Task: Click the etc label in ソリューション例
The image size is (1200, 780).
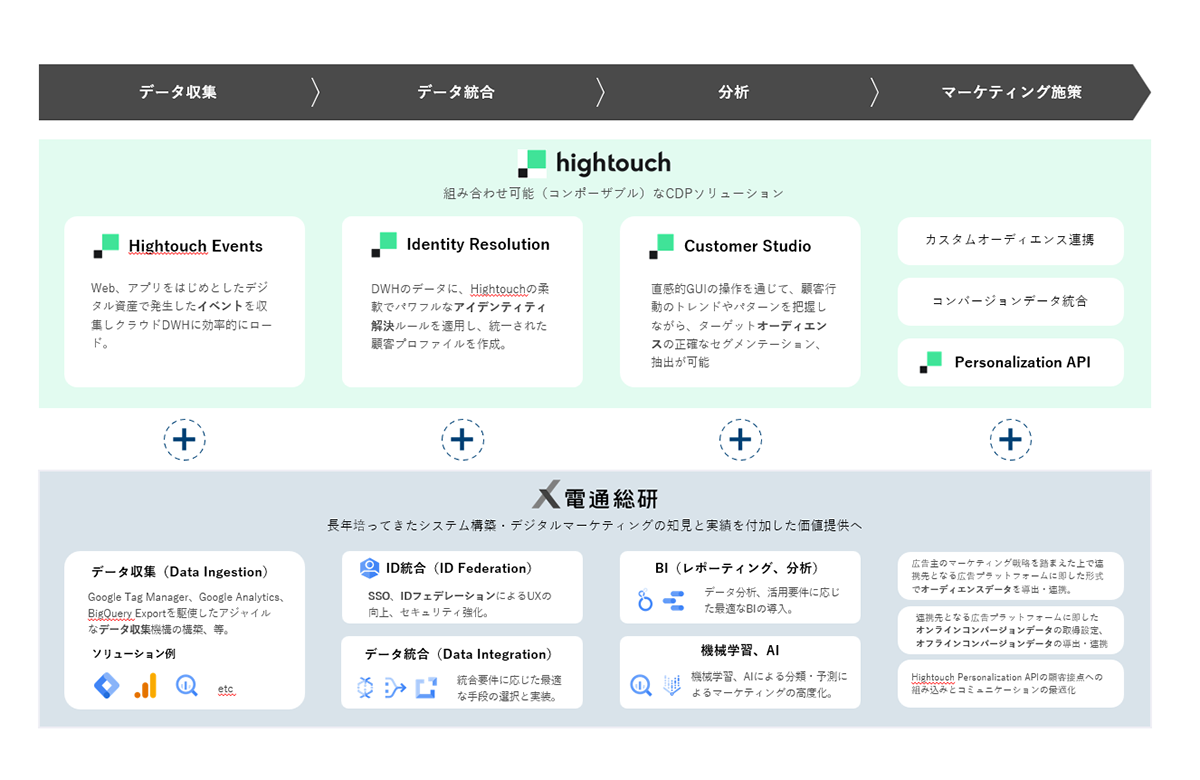Action: pyautogui.click(x=226, y=689)
